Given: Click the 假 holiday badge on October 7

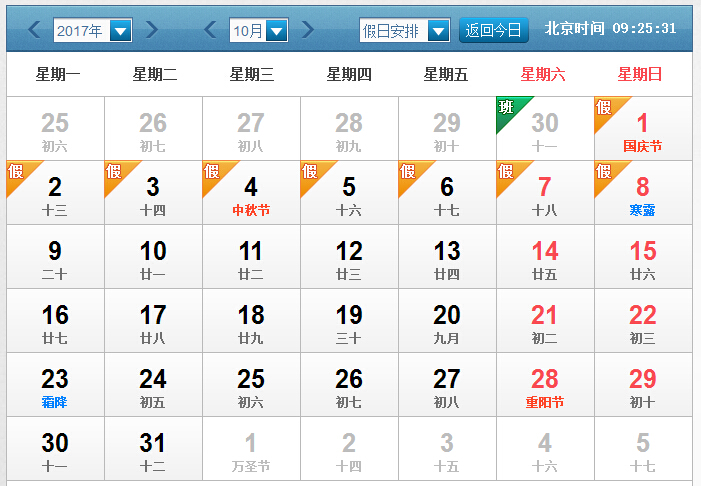Looking at the screenshot, I should 508,172.
